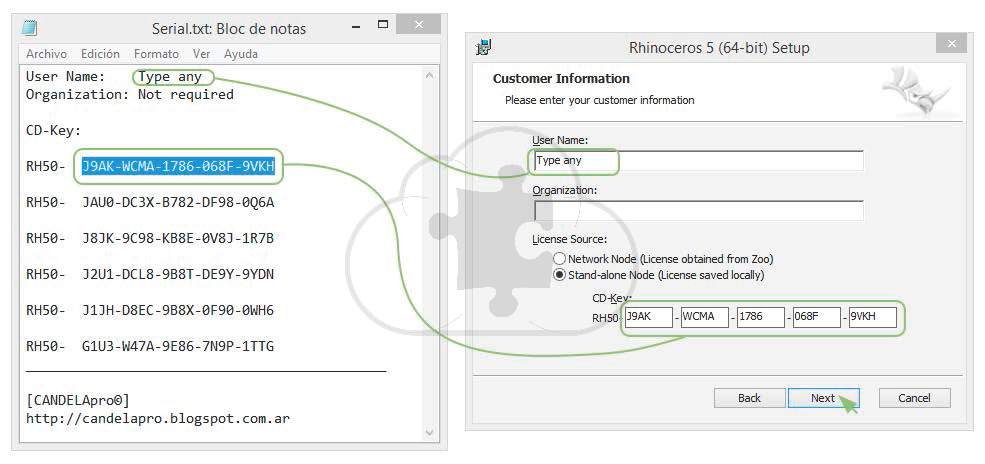
Task: Click the 'CD-Key:' line in Notepad
Action: tap(53, 131)
